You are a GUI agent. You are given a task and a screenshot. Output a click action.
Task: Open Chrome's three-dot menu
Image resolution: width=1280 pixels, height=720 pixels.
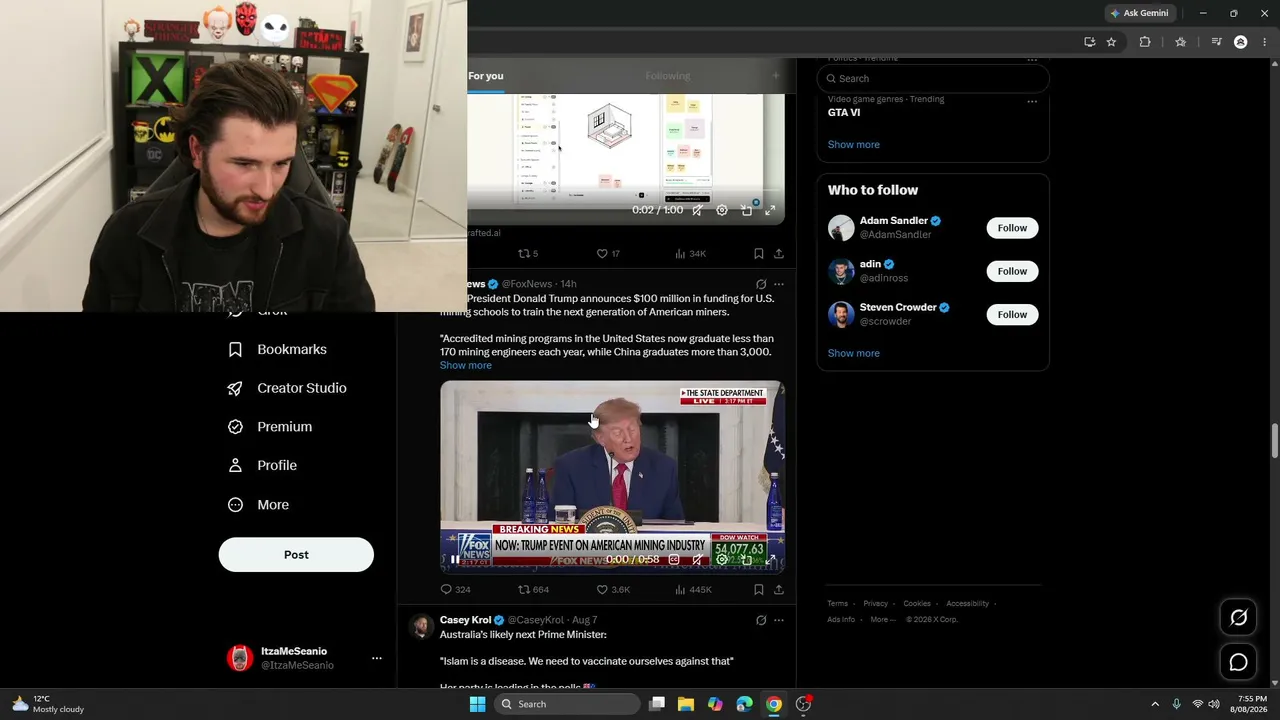click(x=1265, y=42)
